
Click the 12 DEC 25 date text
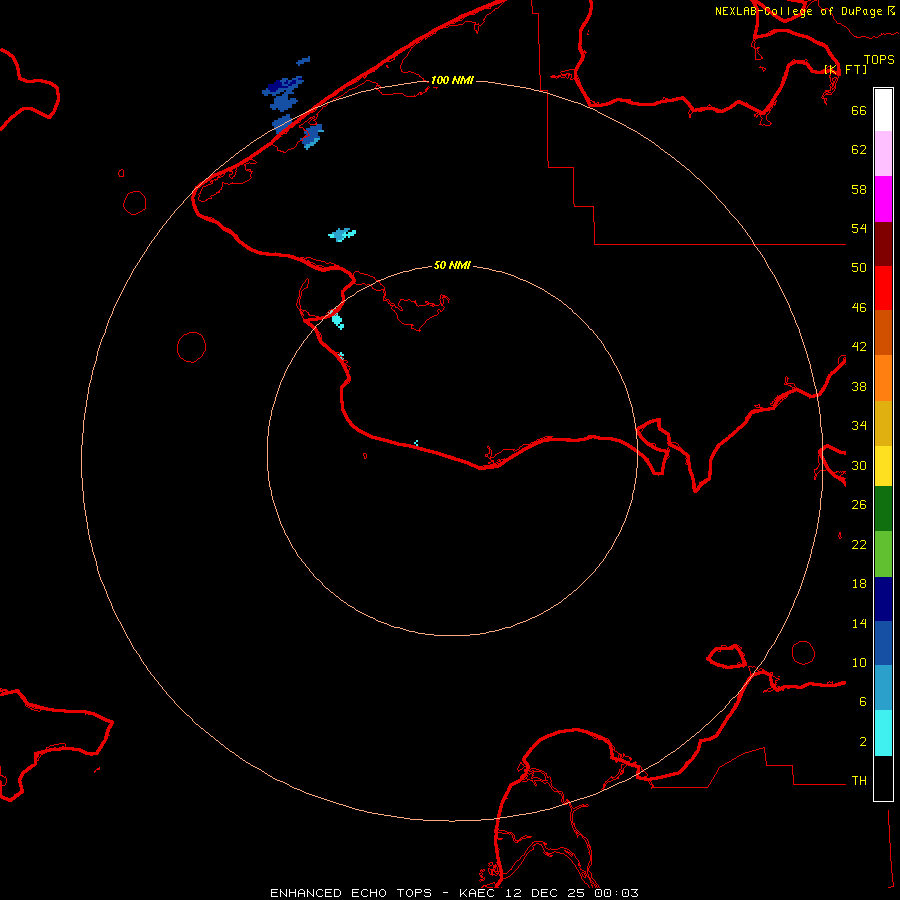tap(545, 893)
